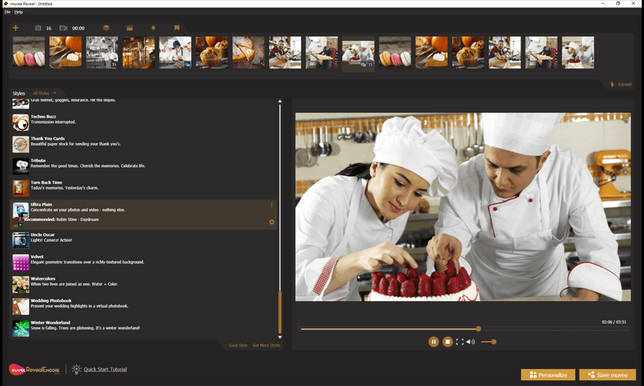Click the photo count icon in toolbar
This screenshot has width=644, height=386.
pyautogui.click(x=38, y=28)
